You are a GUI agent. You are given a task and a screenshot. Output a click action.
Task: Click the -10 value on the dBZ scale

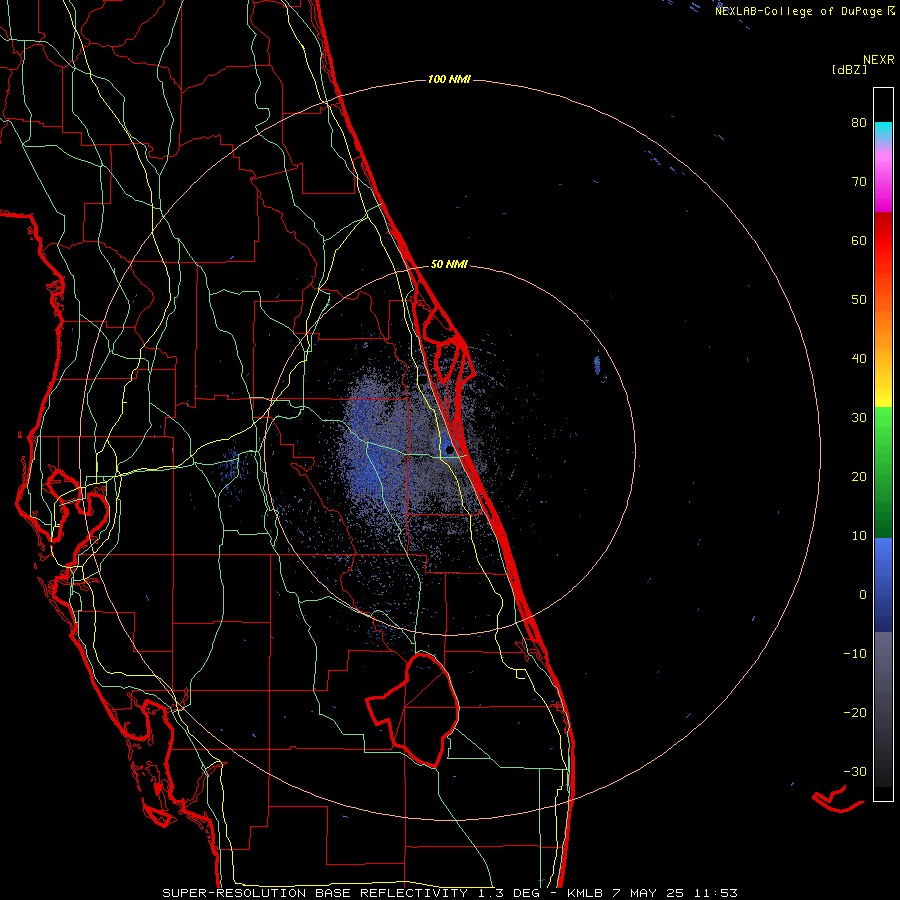pos(855,654)
